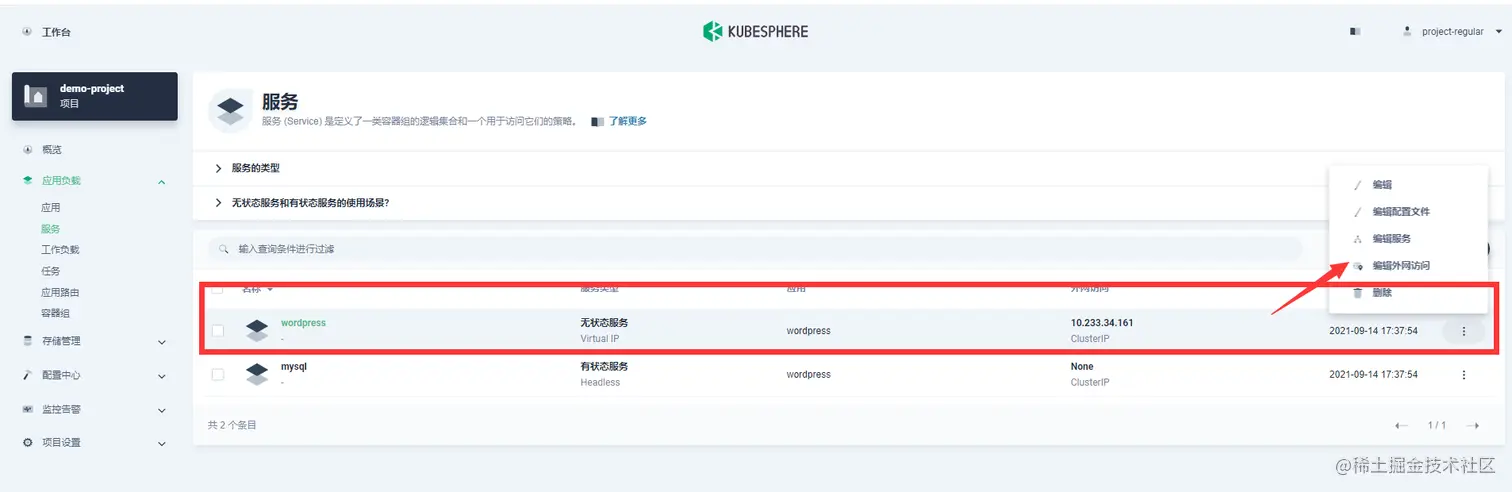Click the 无状态服务 type cell
1512x492 pixels.
click(604, 323)
